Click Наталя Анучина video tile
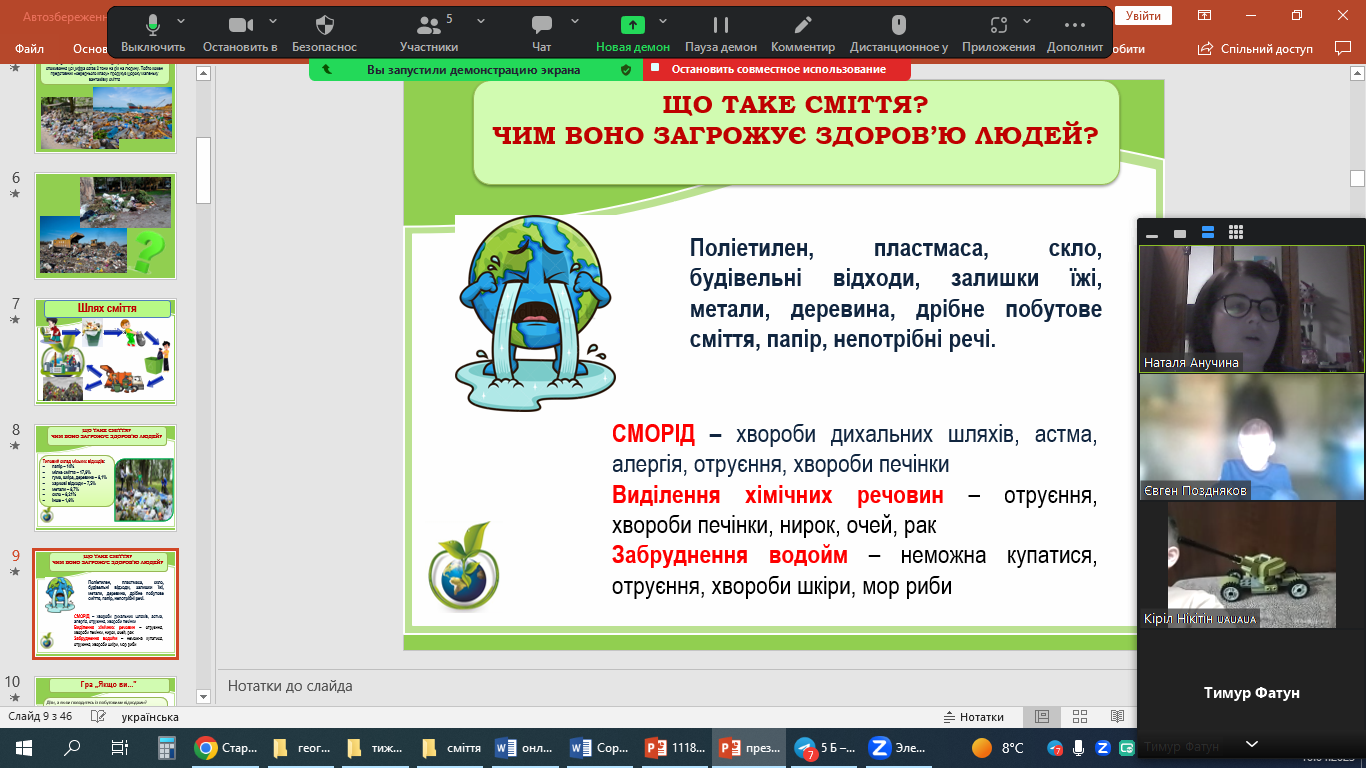 click(1252, 308)
